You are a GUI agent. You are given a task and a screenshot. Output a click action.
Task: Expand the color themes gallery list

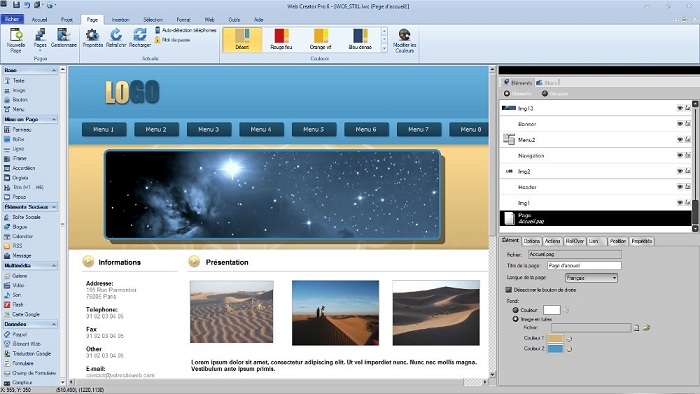(384, 48)
